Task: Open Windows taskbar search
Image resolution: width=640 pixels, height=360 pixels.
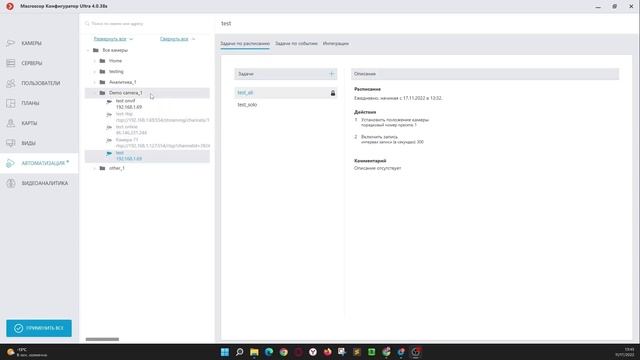Action: [x=240, y=352]
